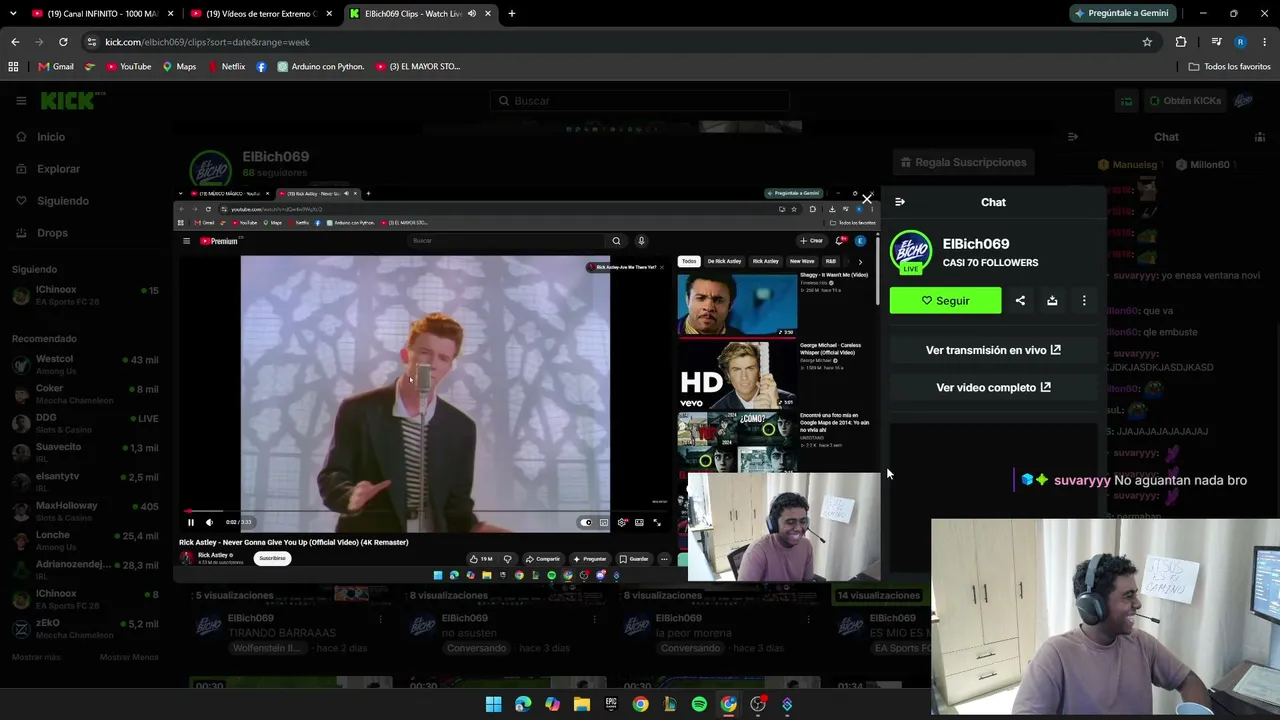
Task: Open the MaxHolloway recommended channel
Action: pos(85,511)
